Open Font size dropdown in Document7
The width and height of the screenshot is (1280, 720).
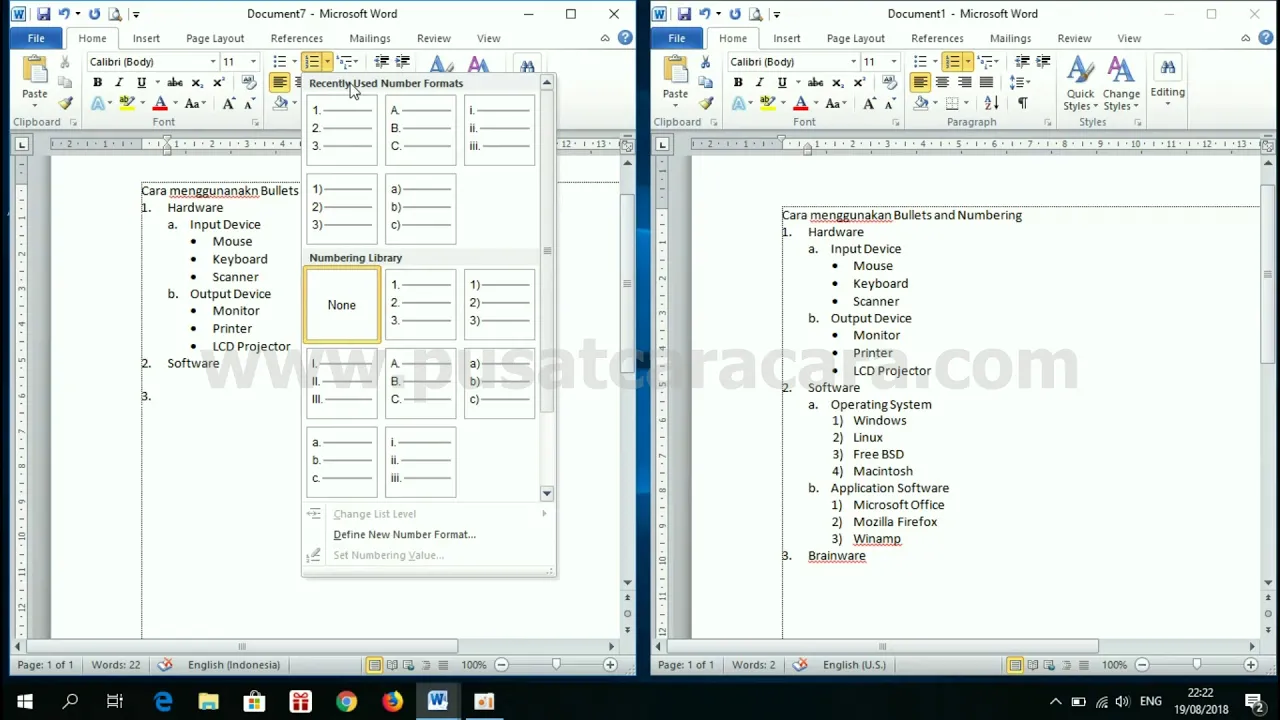(x=253, y=62)
